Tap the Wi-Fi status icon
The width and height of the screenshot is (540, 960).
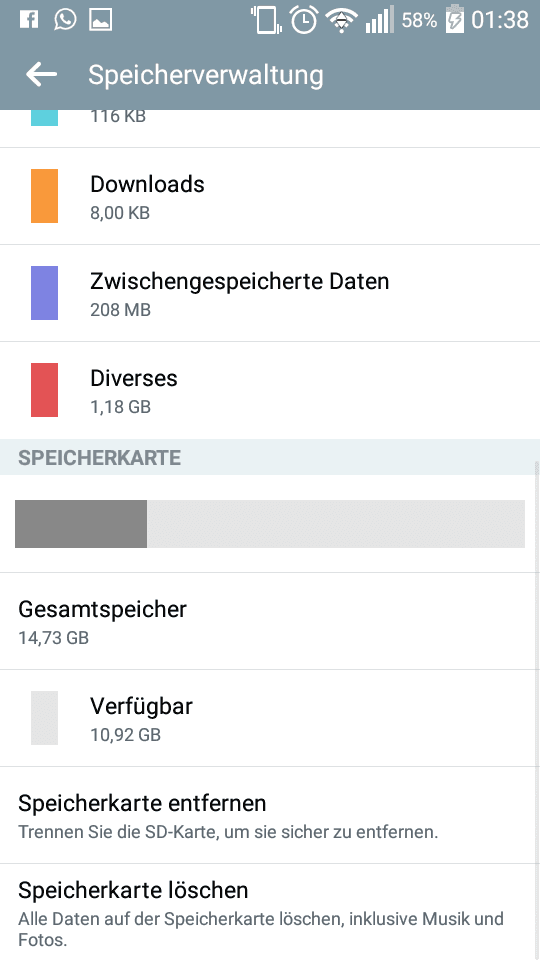click(x=342, y=21)
